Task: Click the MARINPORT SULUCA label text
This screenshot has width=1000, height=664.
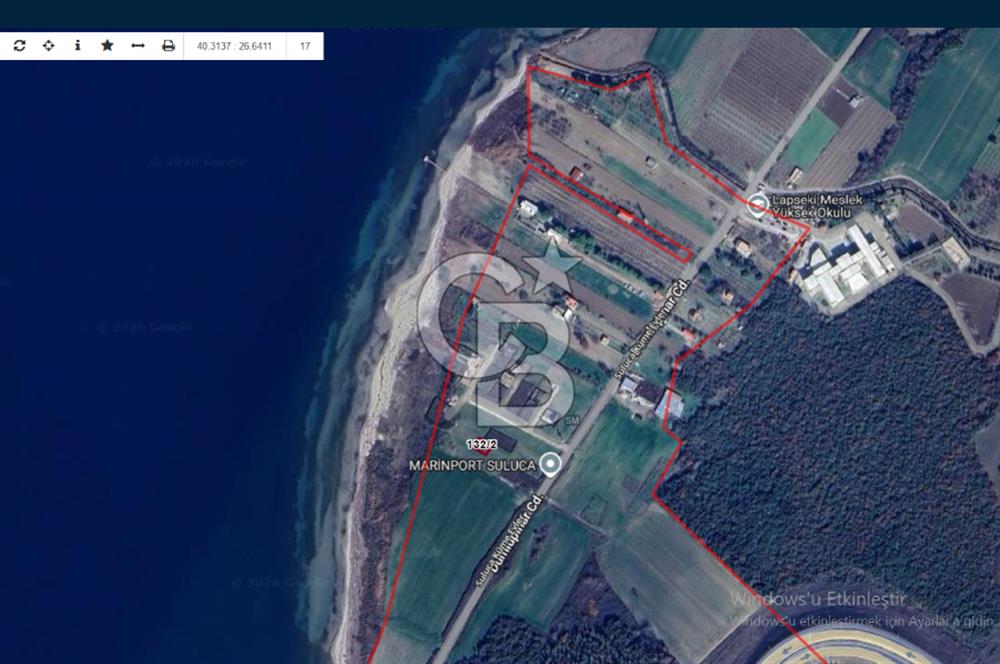Action: click(472, 466)
